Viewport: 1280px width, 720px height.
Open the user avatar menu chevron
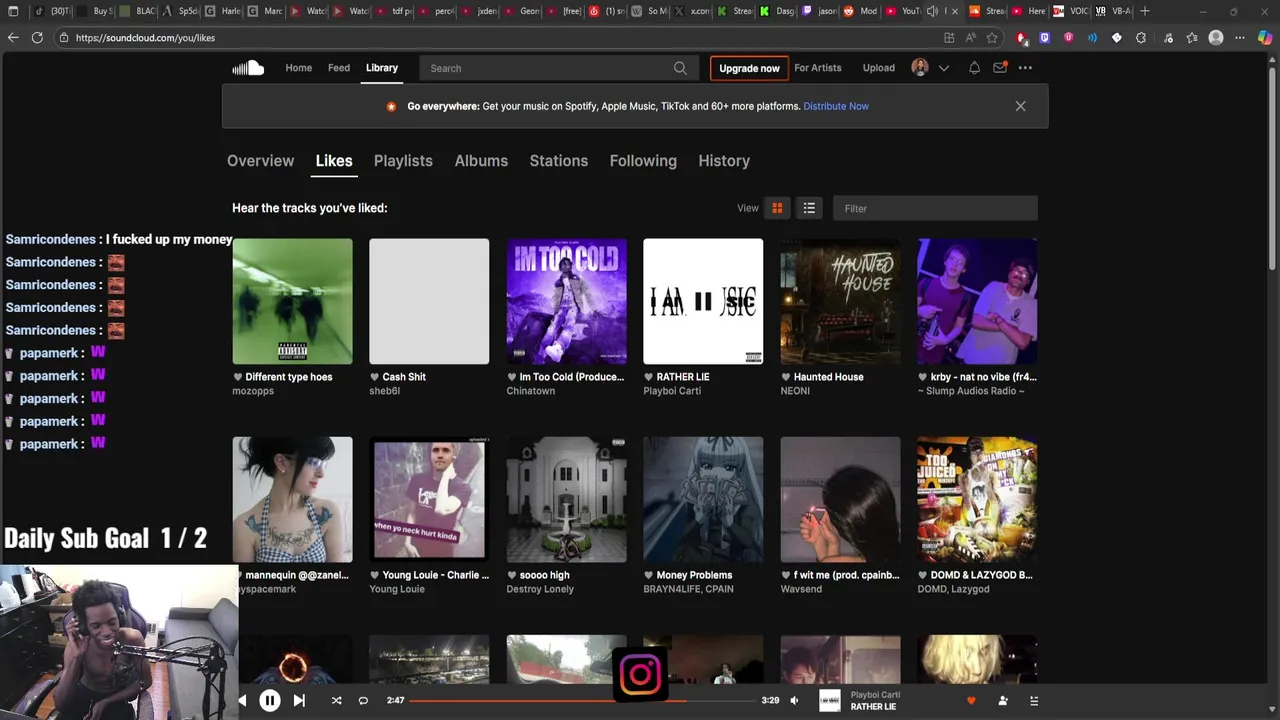(943, 68)
